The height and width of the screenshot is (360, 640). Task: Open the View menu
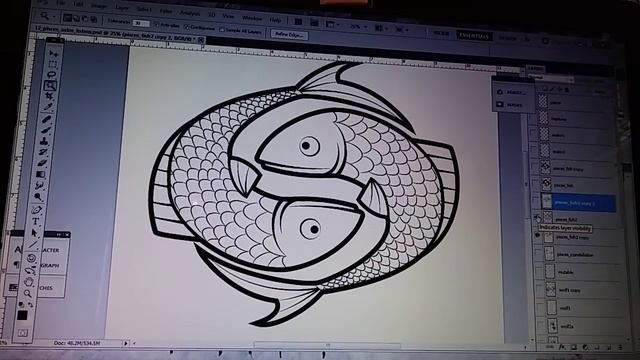(x=228, y=16)
